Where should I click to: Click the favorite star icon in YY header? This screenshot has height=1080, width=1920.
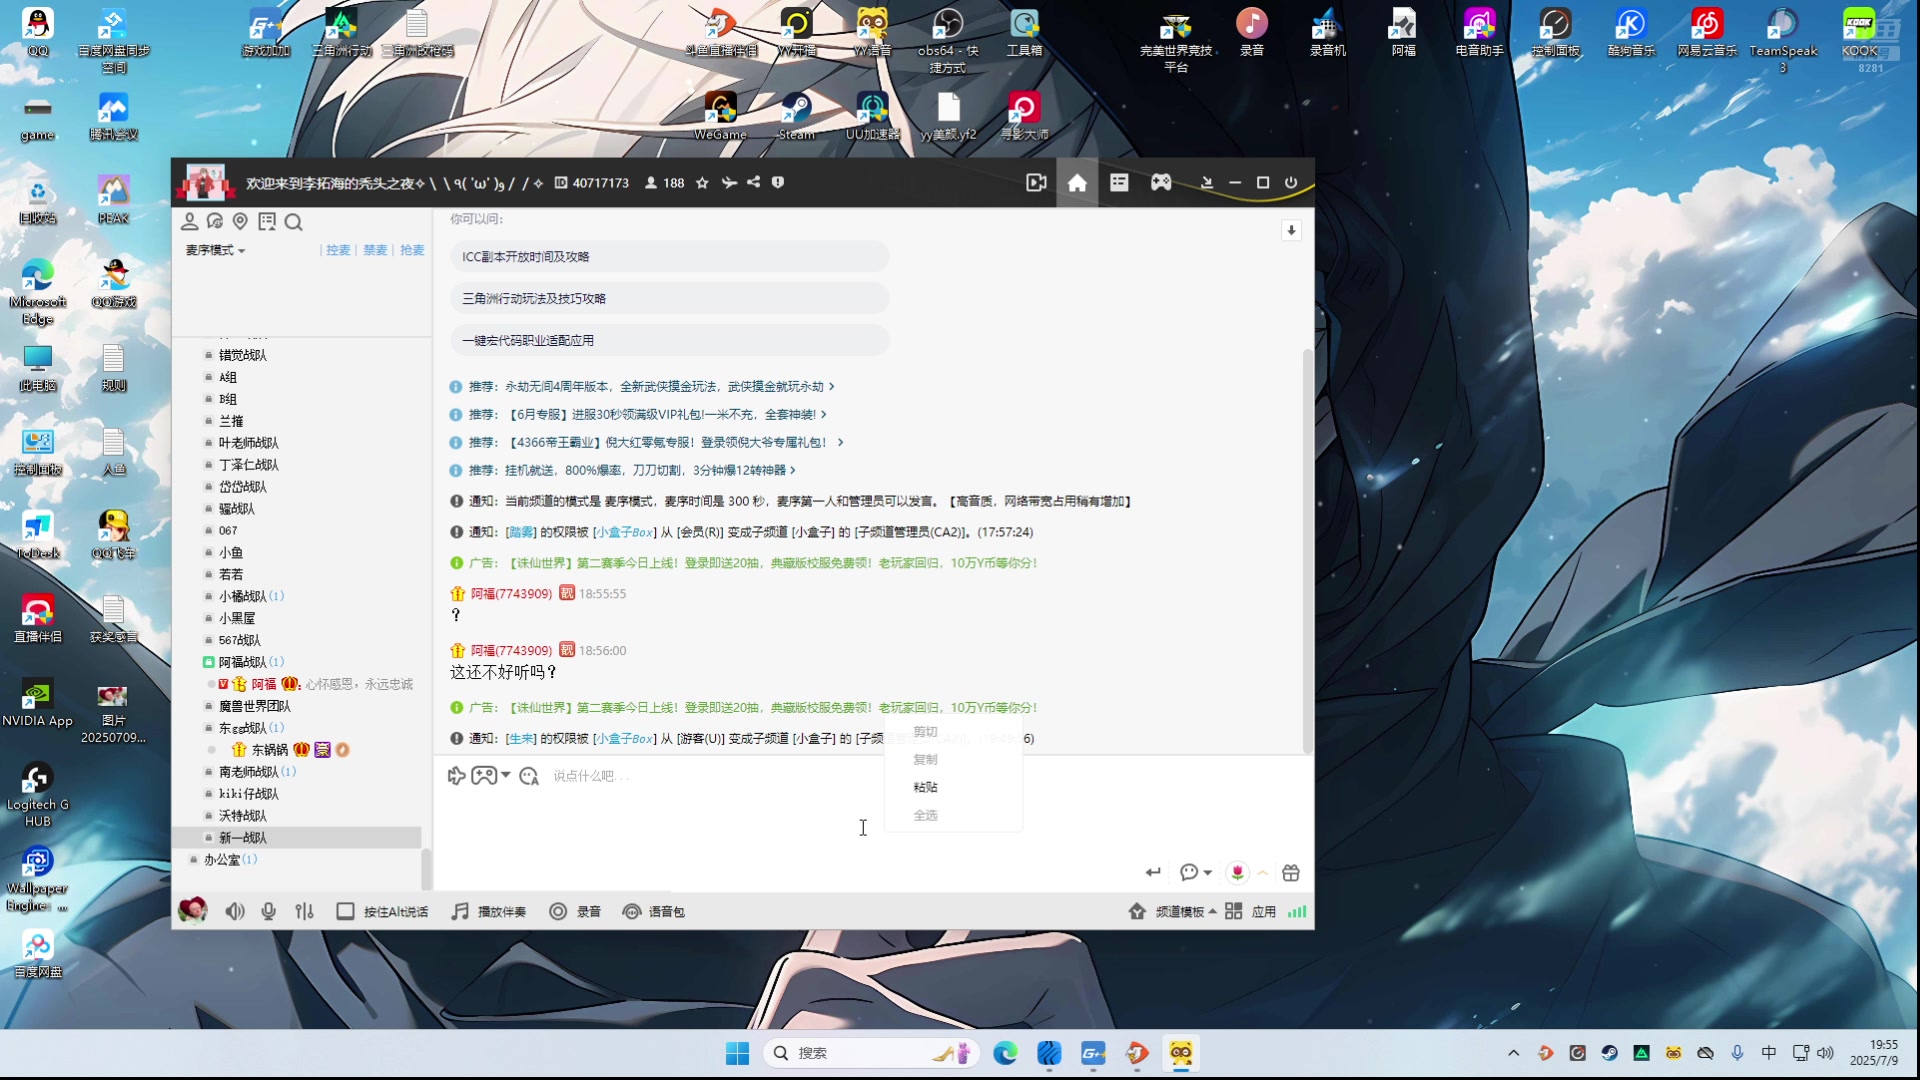coord(702,183)
